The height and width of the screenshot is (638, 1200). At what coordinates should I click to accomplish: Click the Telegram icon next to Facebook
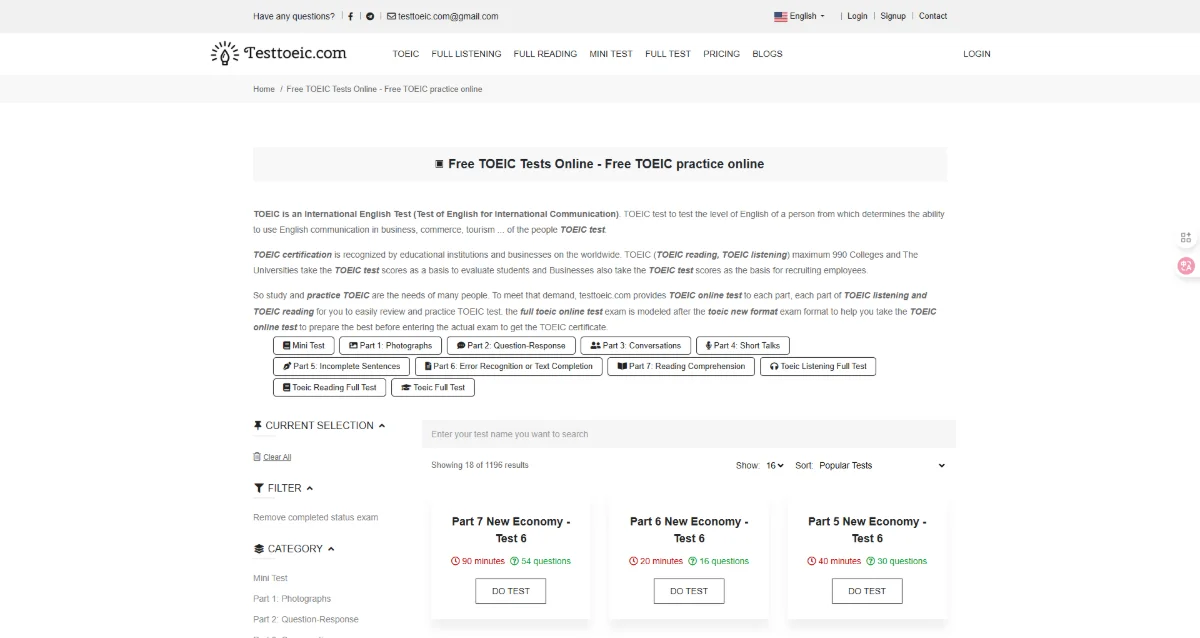point(368,16)
